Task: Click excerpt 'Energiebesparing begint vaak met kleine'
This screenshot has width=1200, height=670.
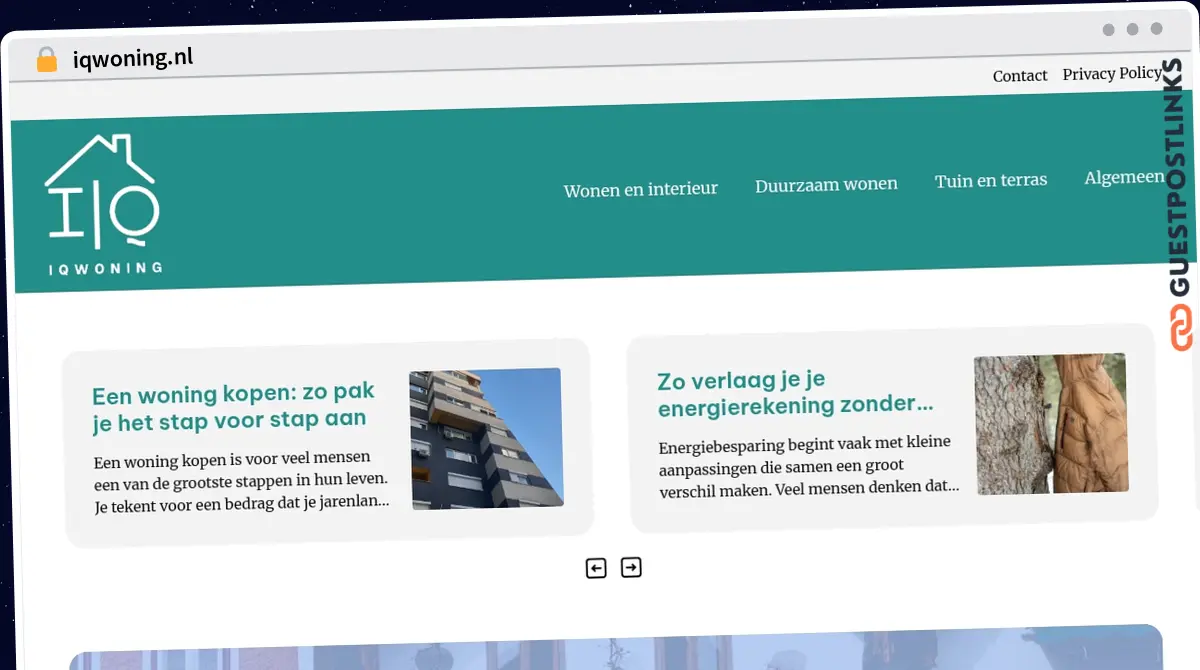Action: tap(808, 466)
